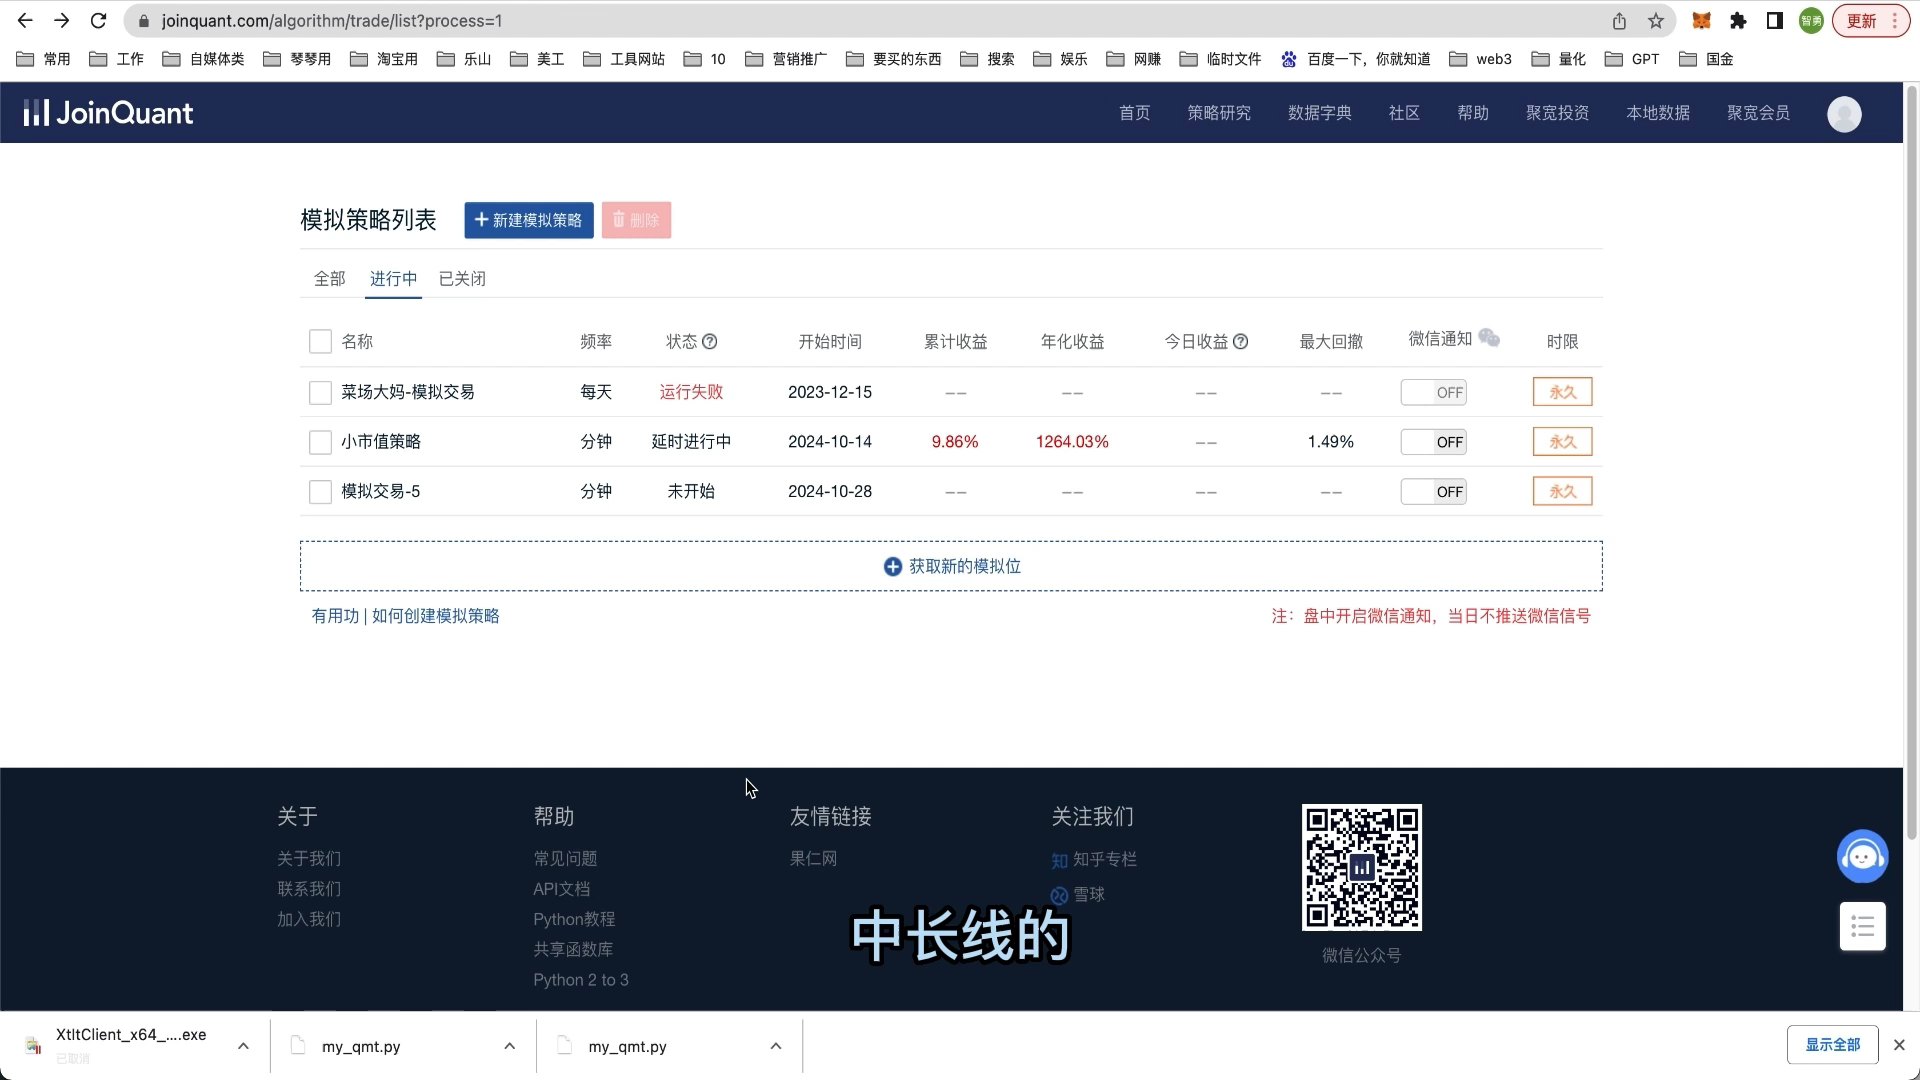
Task: Open the extensions puzzle icon
Action: point(1738,21)
